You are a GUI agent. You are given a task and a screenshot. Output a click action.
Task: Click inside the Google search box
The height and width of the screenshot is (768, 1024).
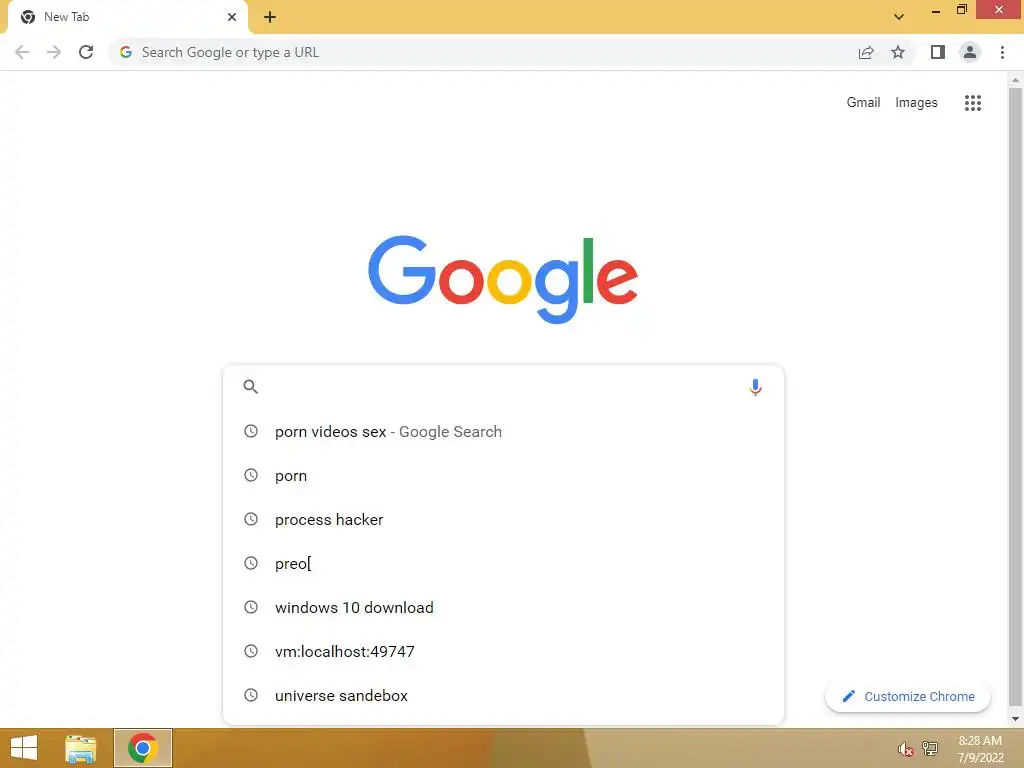coord(503,387)
